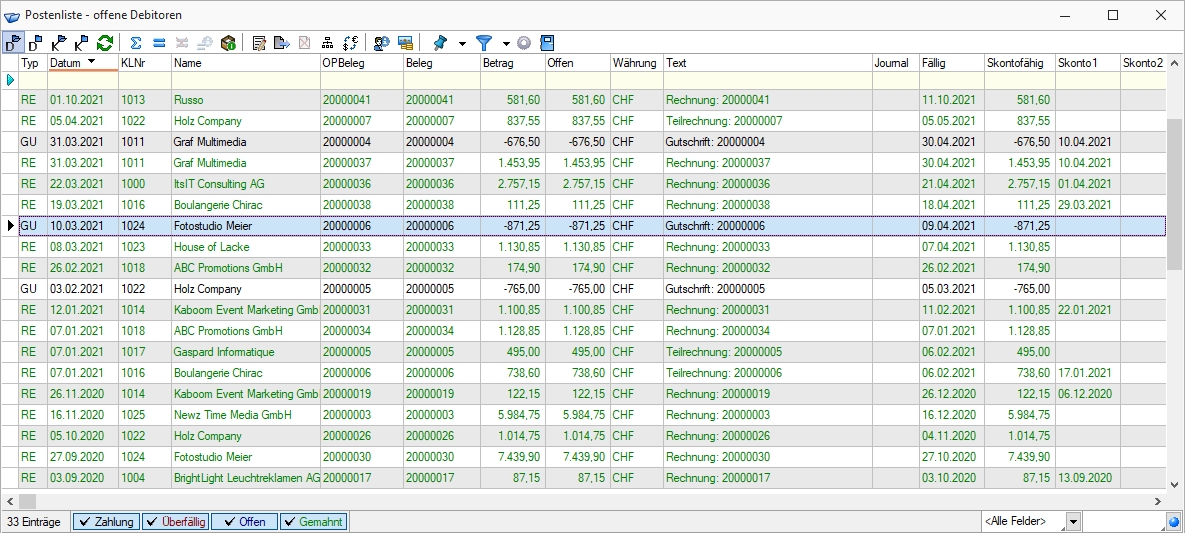The width and height of the screenshot is (1185, 533).
Task: Click the blue pin icon
Action: (x=441, y=43)
